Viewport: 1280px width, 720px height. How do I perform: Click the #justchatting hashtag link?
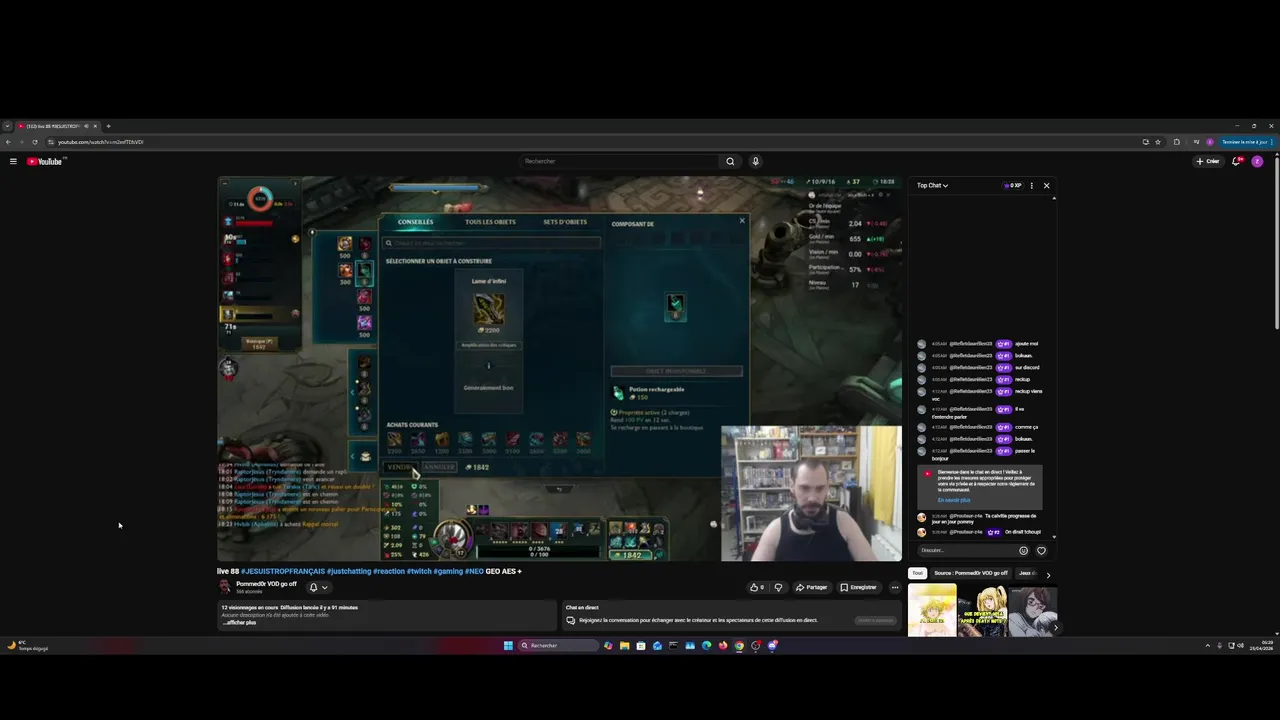[x=349, y=571]
